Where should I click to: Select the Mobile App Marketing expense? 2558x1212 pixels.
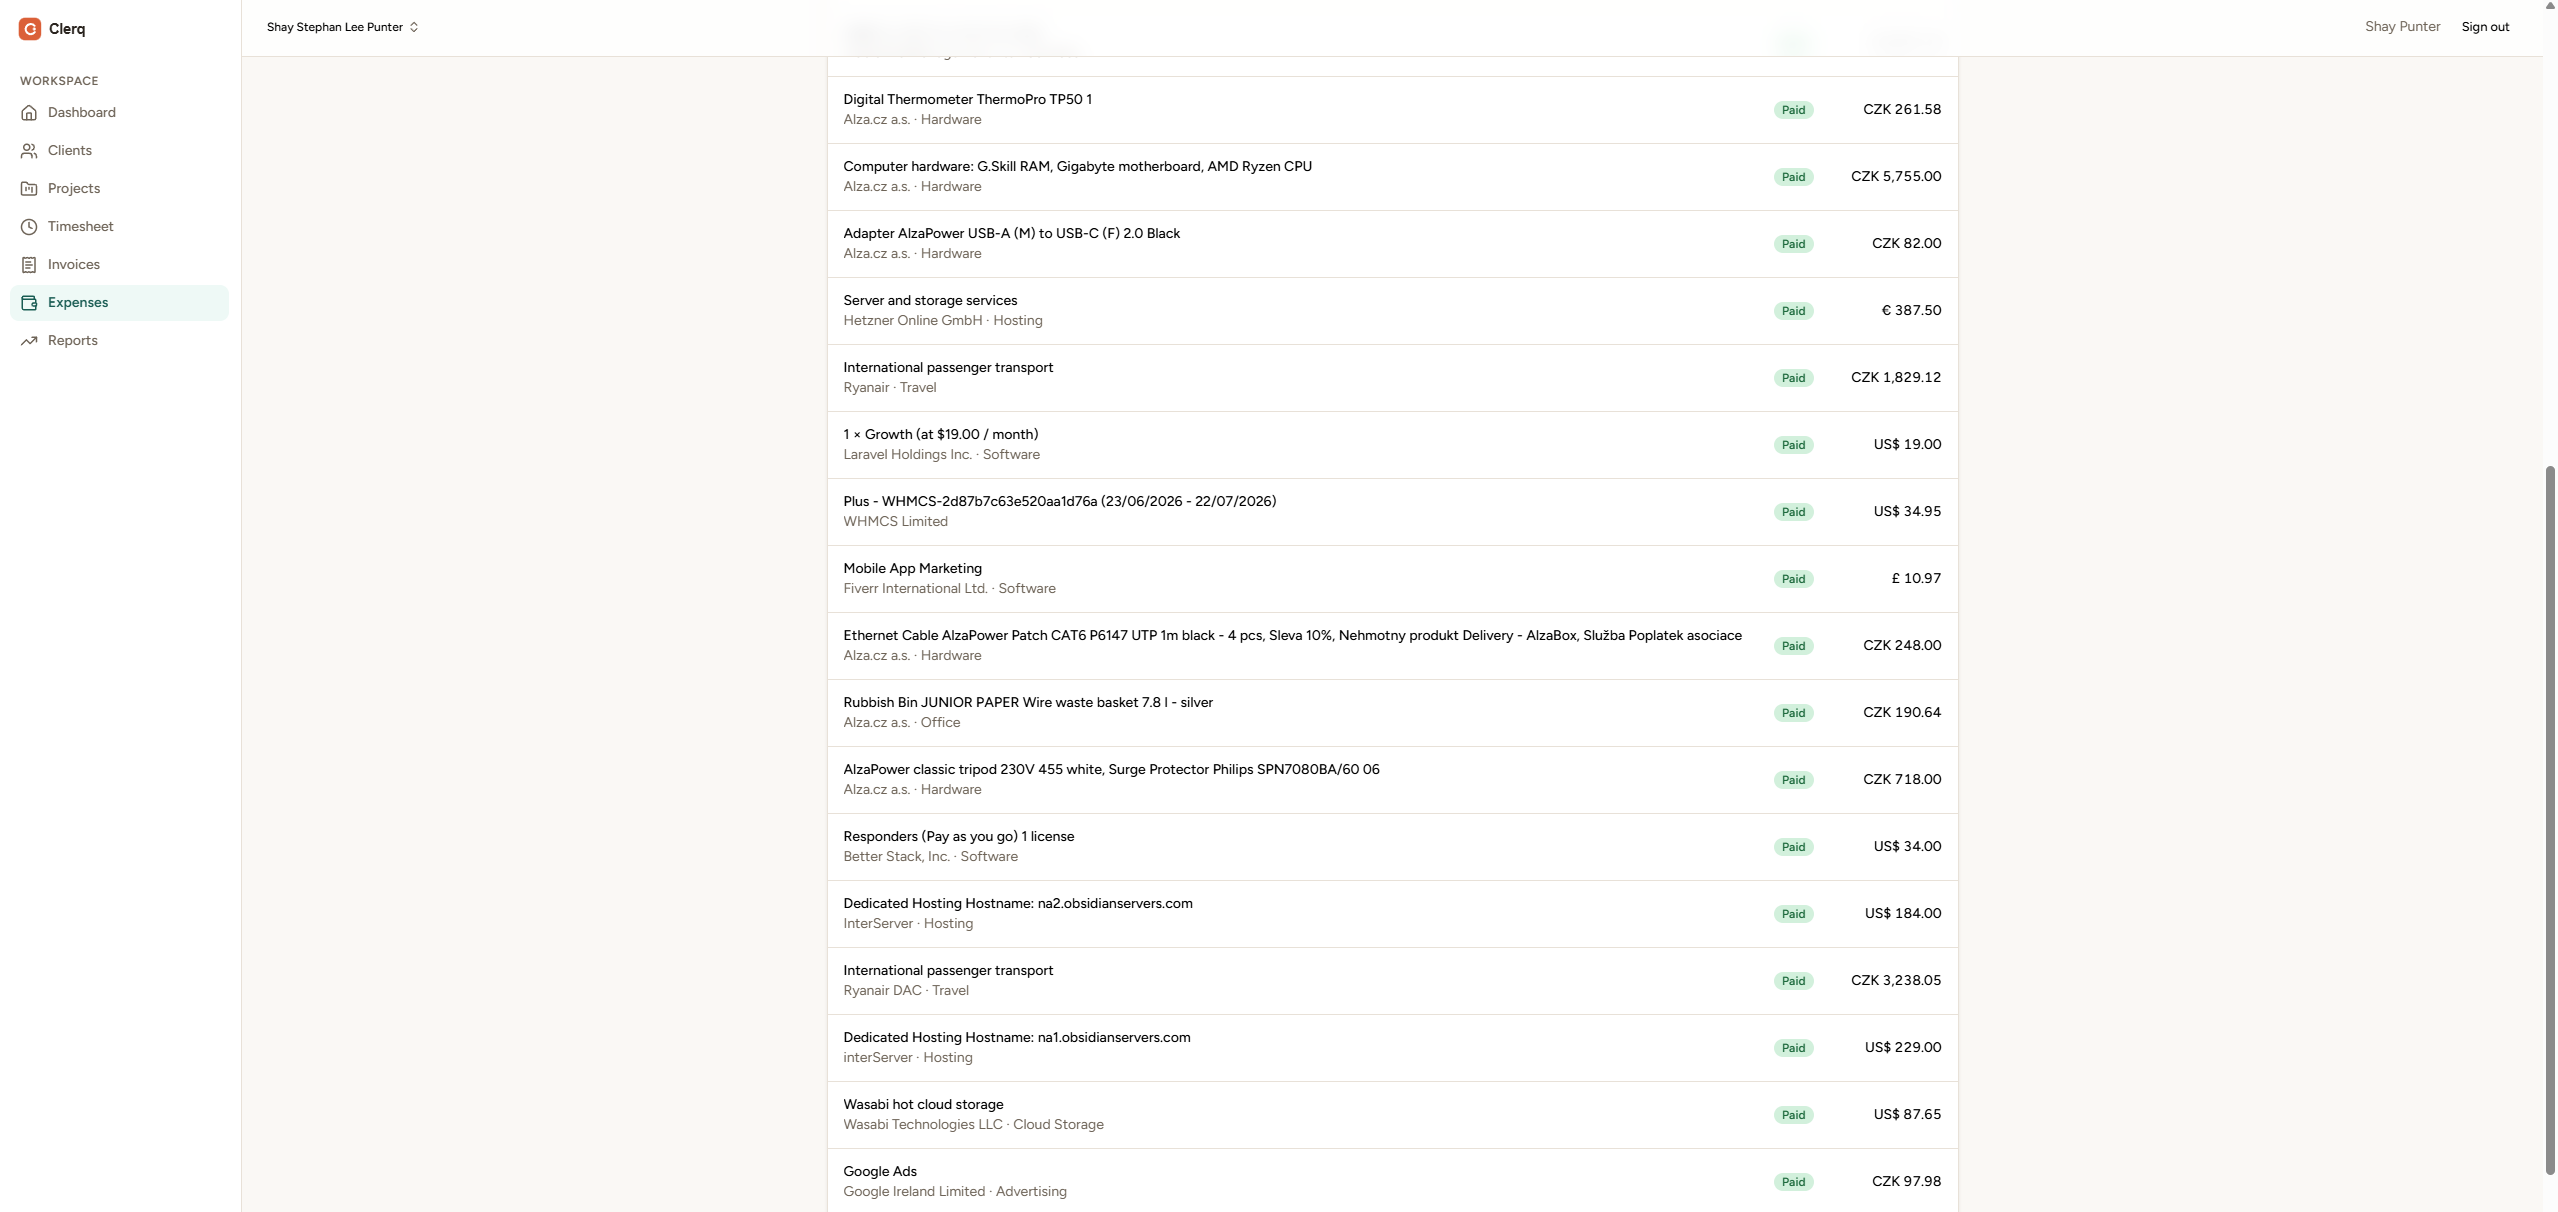pyautogui.click(x=1392, y=579)
